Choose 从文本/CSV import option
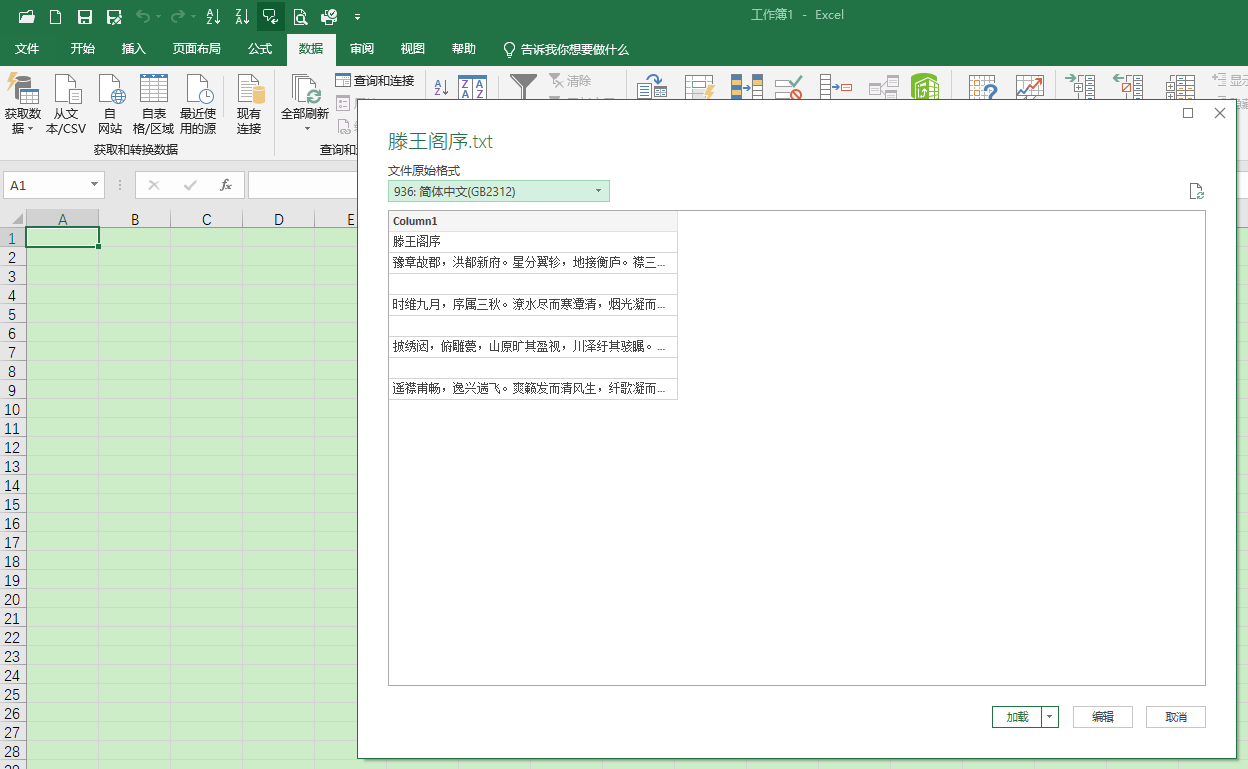Screen dimensions: 1248x769 66,104
